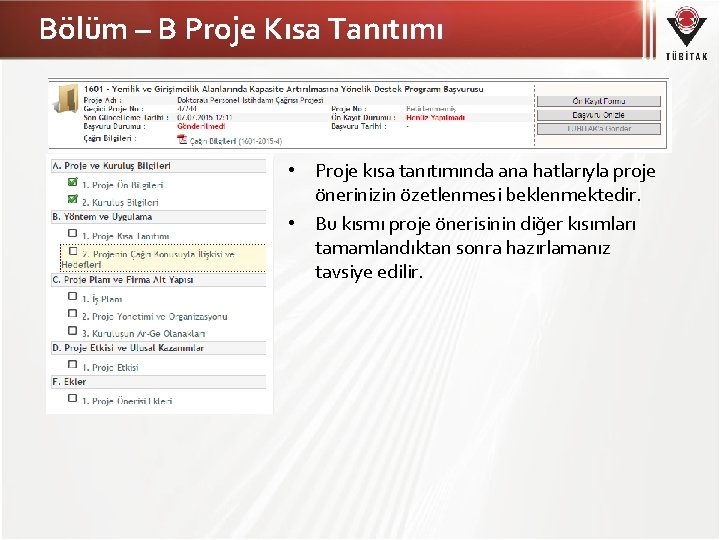Click the Başvuru Önizle button

(x=599, y=115)
